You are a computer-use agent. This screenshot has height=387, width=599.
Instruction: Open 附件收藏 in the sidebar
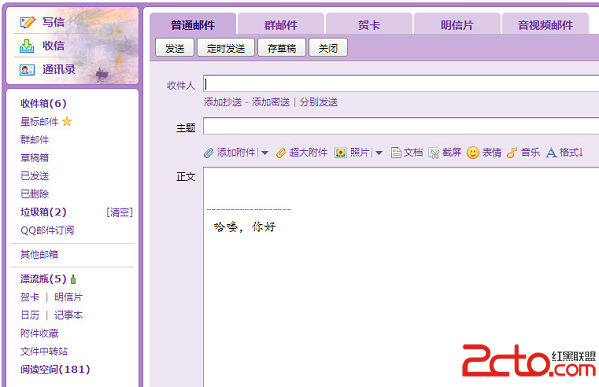pos(39,333)
